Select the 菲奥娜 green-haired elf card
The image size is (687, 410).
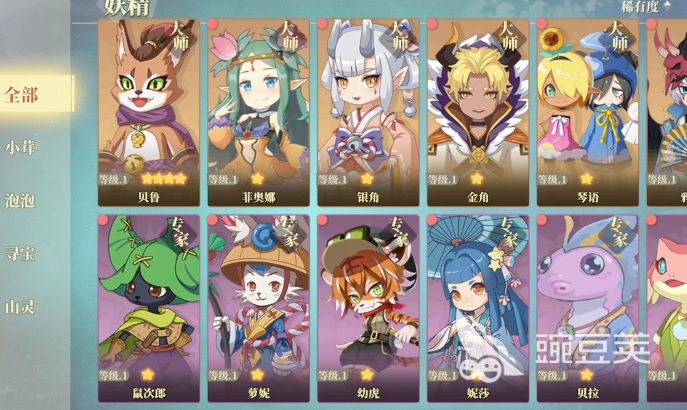click(259, 113)
